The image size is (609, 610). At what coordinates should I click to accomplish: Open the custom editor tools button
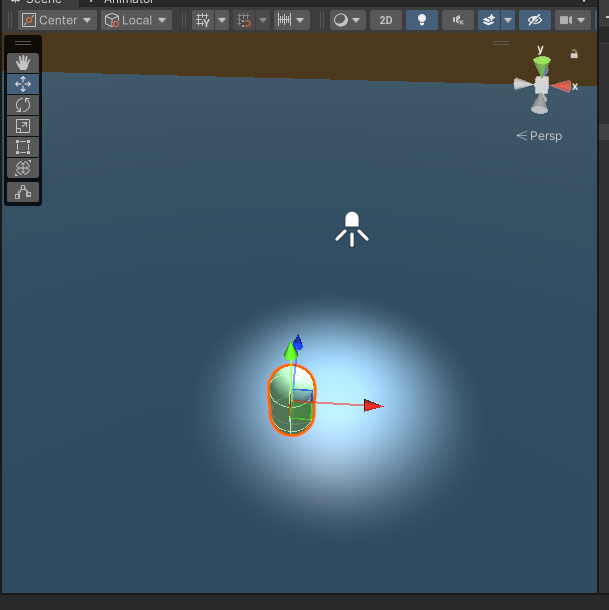(x=23, y=192)
